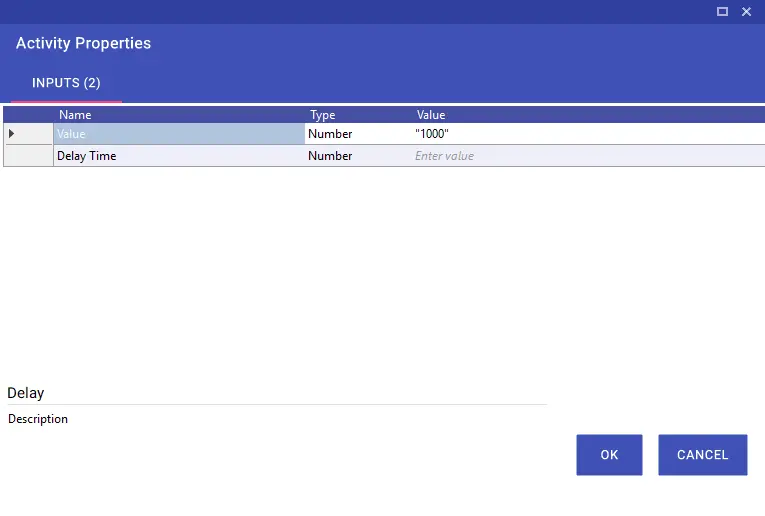Select the Value name cell
765x516 pixels.
click(179, 134)
